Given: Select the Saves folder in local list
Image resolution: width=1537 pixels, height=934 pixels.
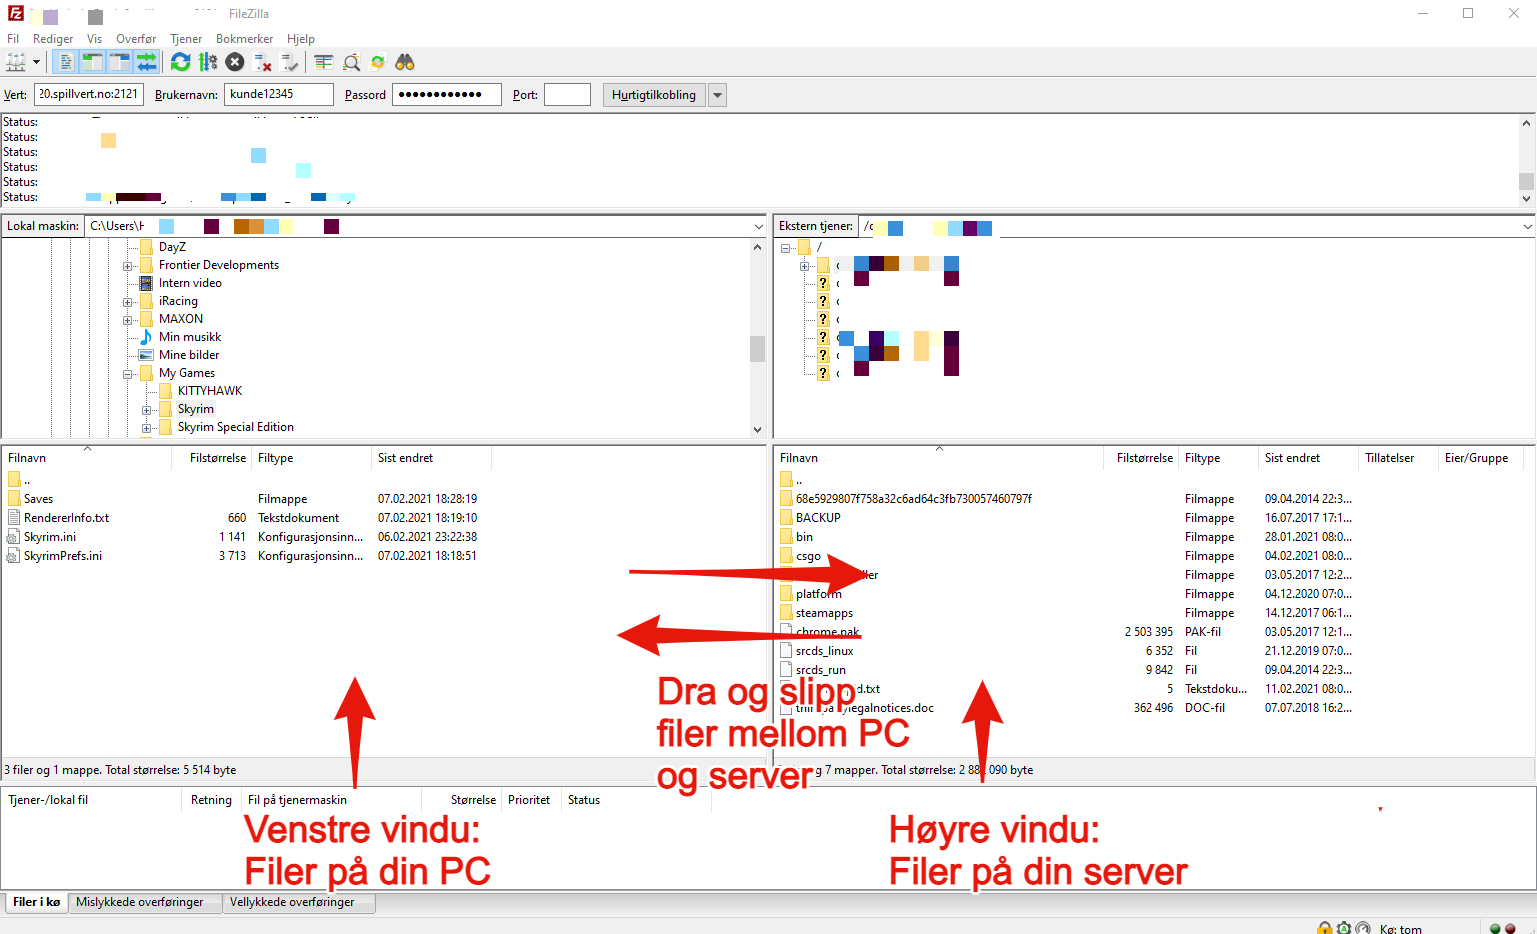Looking at the screenshot, I should coord(38,499).
